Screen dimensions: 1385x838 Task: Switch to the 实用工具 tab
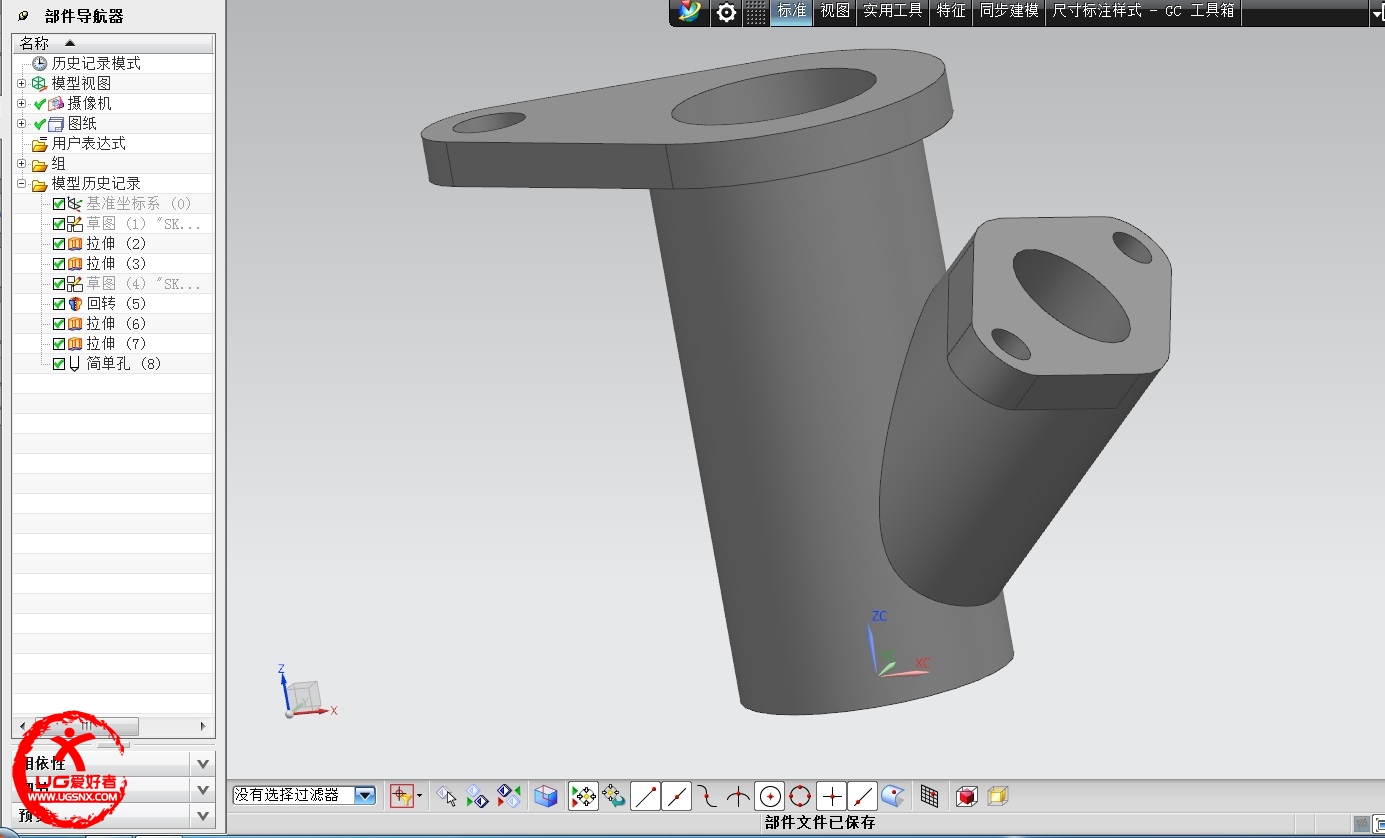pyautogui.click(x=893, y=11)
